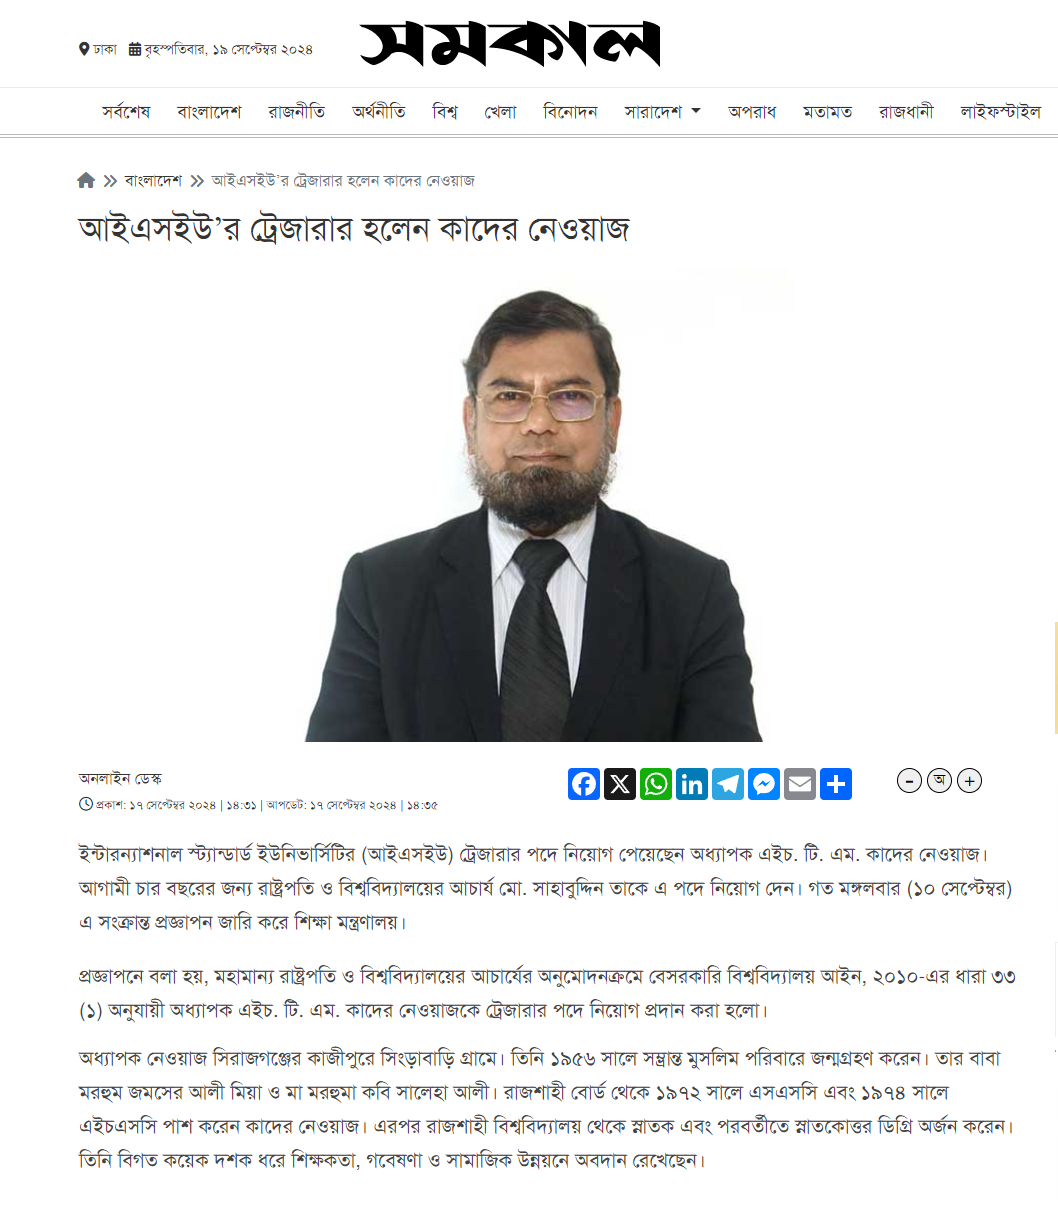Share article on LinkedIn
Viewport: 1058px width, 1228px height.
pyautogui.click(x=692, y=784)
